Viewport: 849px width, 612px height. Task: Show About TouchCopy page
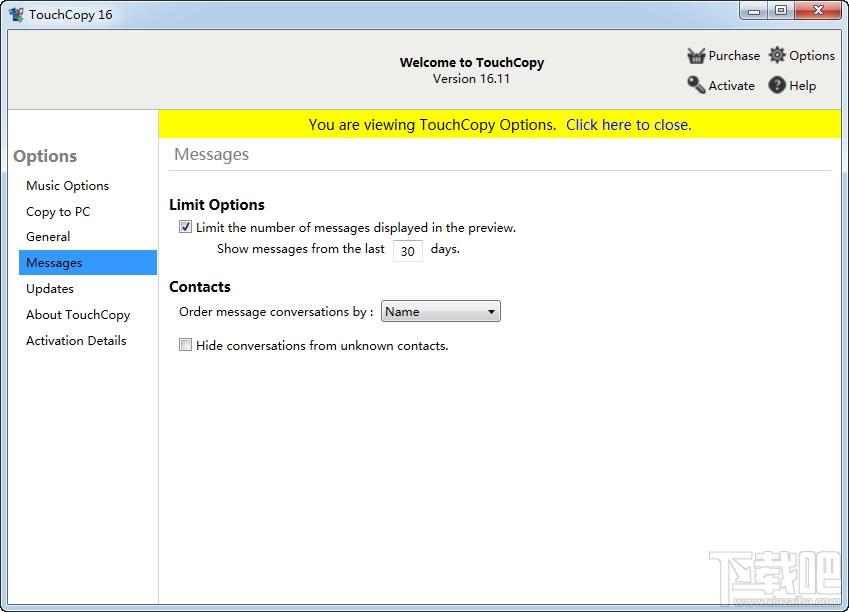(78, 315)
